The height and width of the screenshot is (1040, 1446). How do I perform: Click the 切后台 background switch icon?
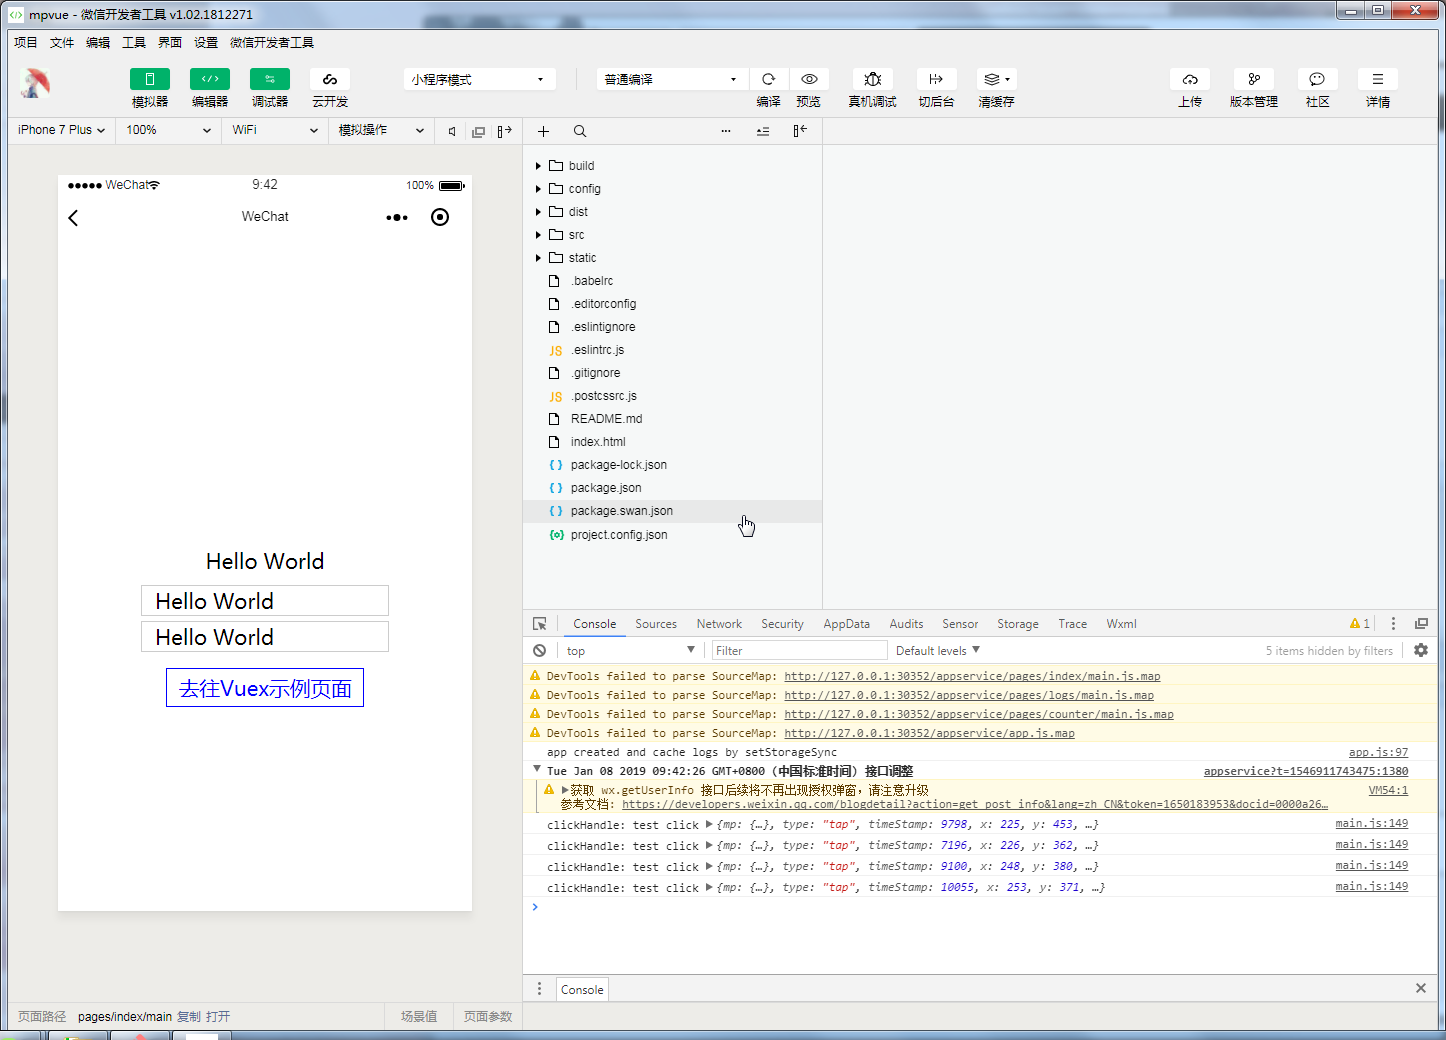pos(936,79)
